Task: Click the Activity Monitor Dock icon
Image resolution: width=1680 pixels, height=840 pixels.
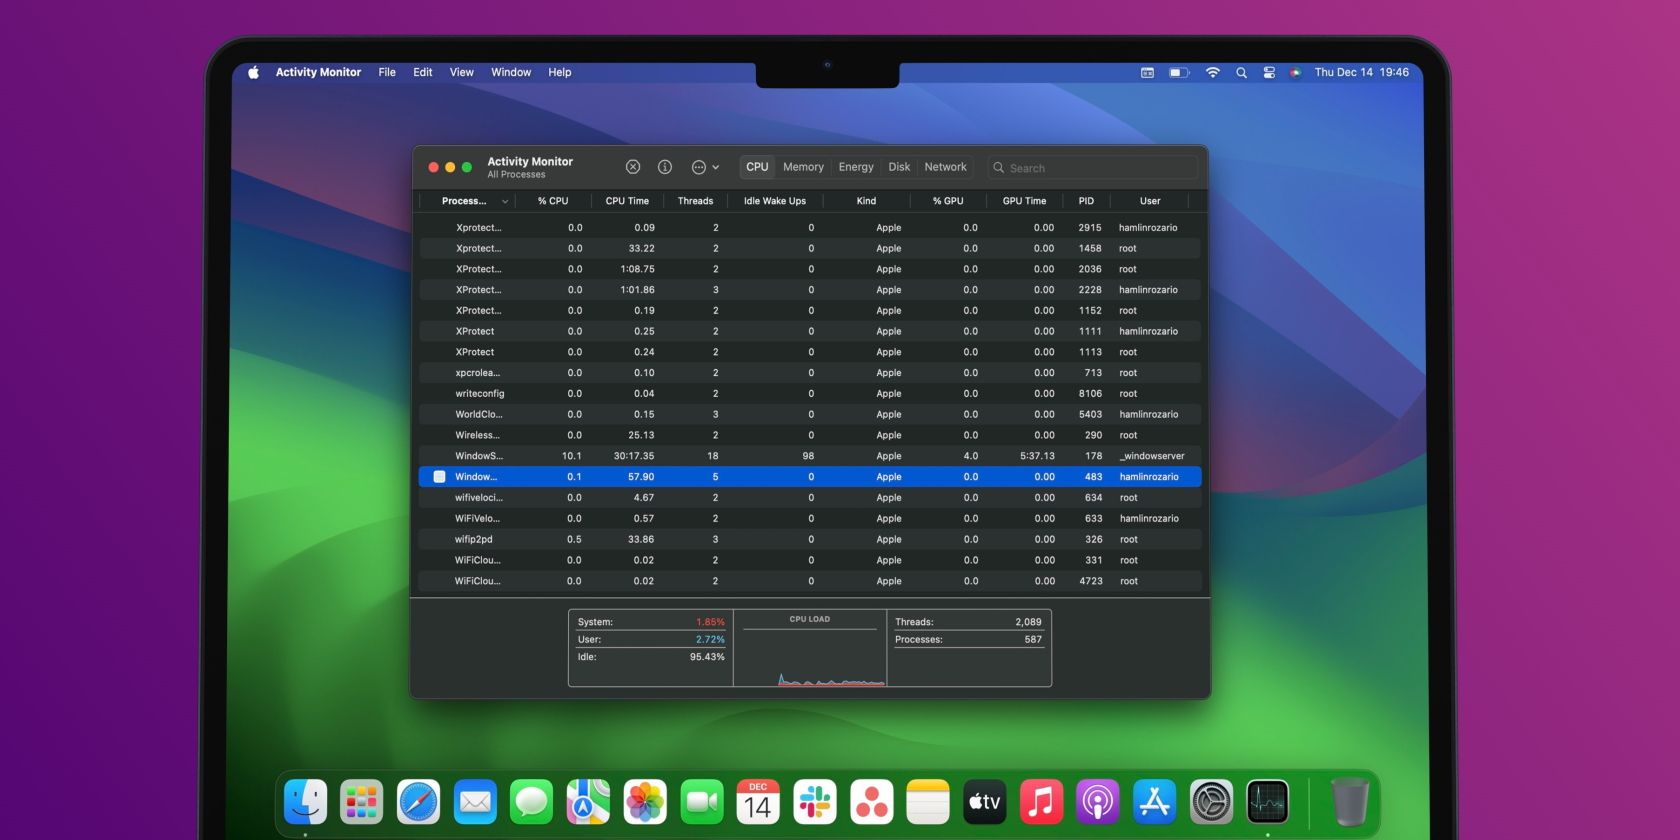Action: (x=1267, y=802)
